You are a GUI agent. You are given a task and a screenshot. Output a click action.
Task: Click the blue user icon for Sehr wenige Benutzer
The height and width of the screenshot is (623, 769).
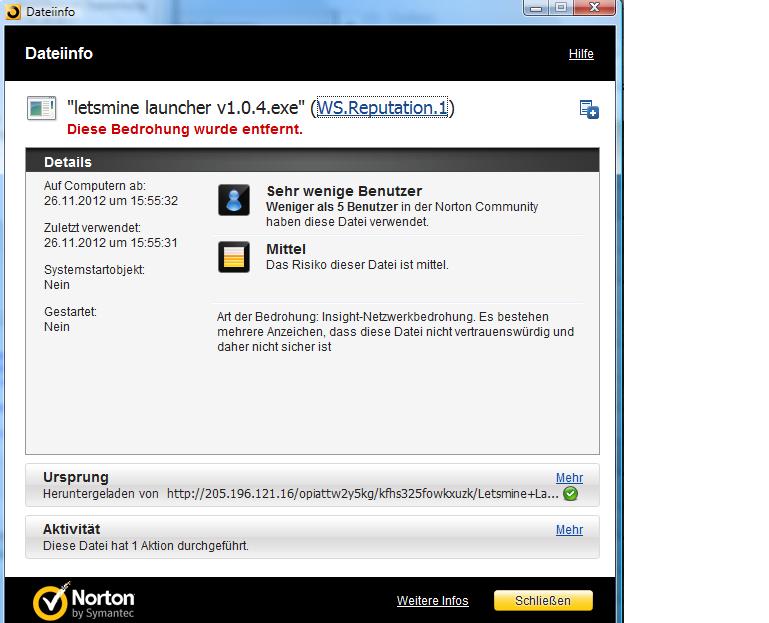(x=234, y=200)
